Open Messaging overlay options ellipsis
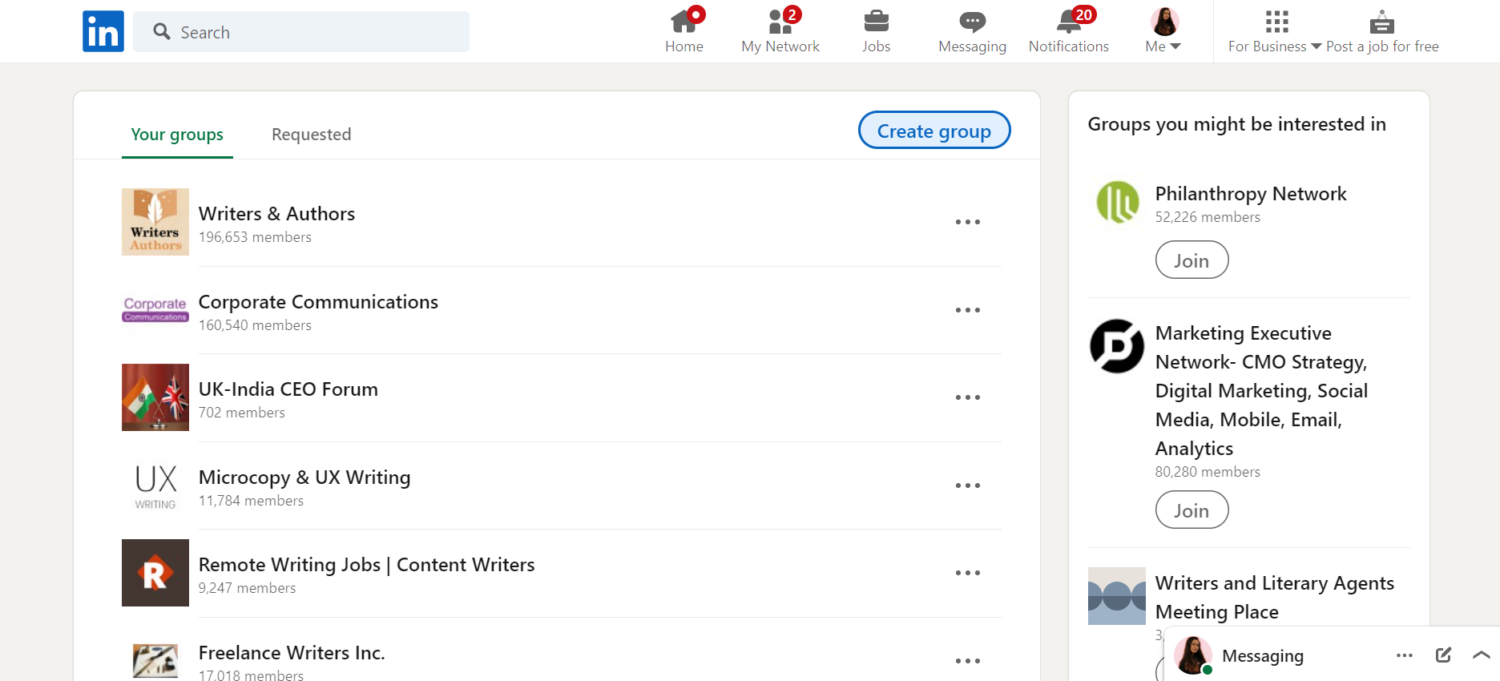 [x=1405, y=656]
